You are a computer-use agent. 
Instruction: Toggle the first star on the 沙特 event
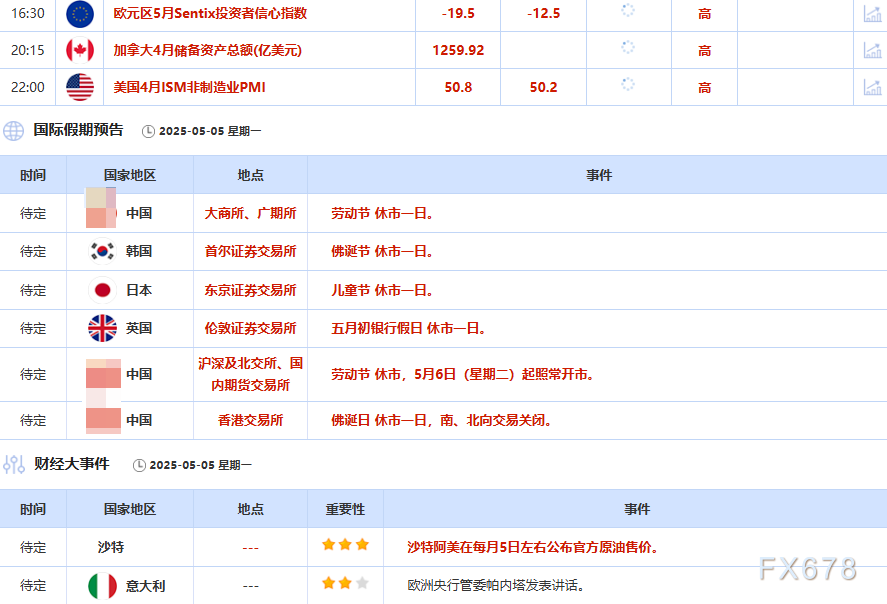click(328, 546)
